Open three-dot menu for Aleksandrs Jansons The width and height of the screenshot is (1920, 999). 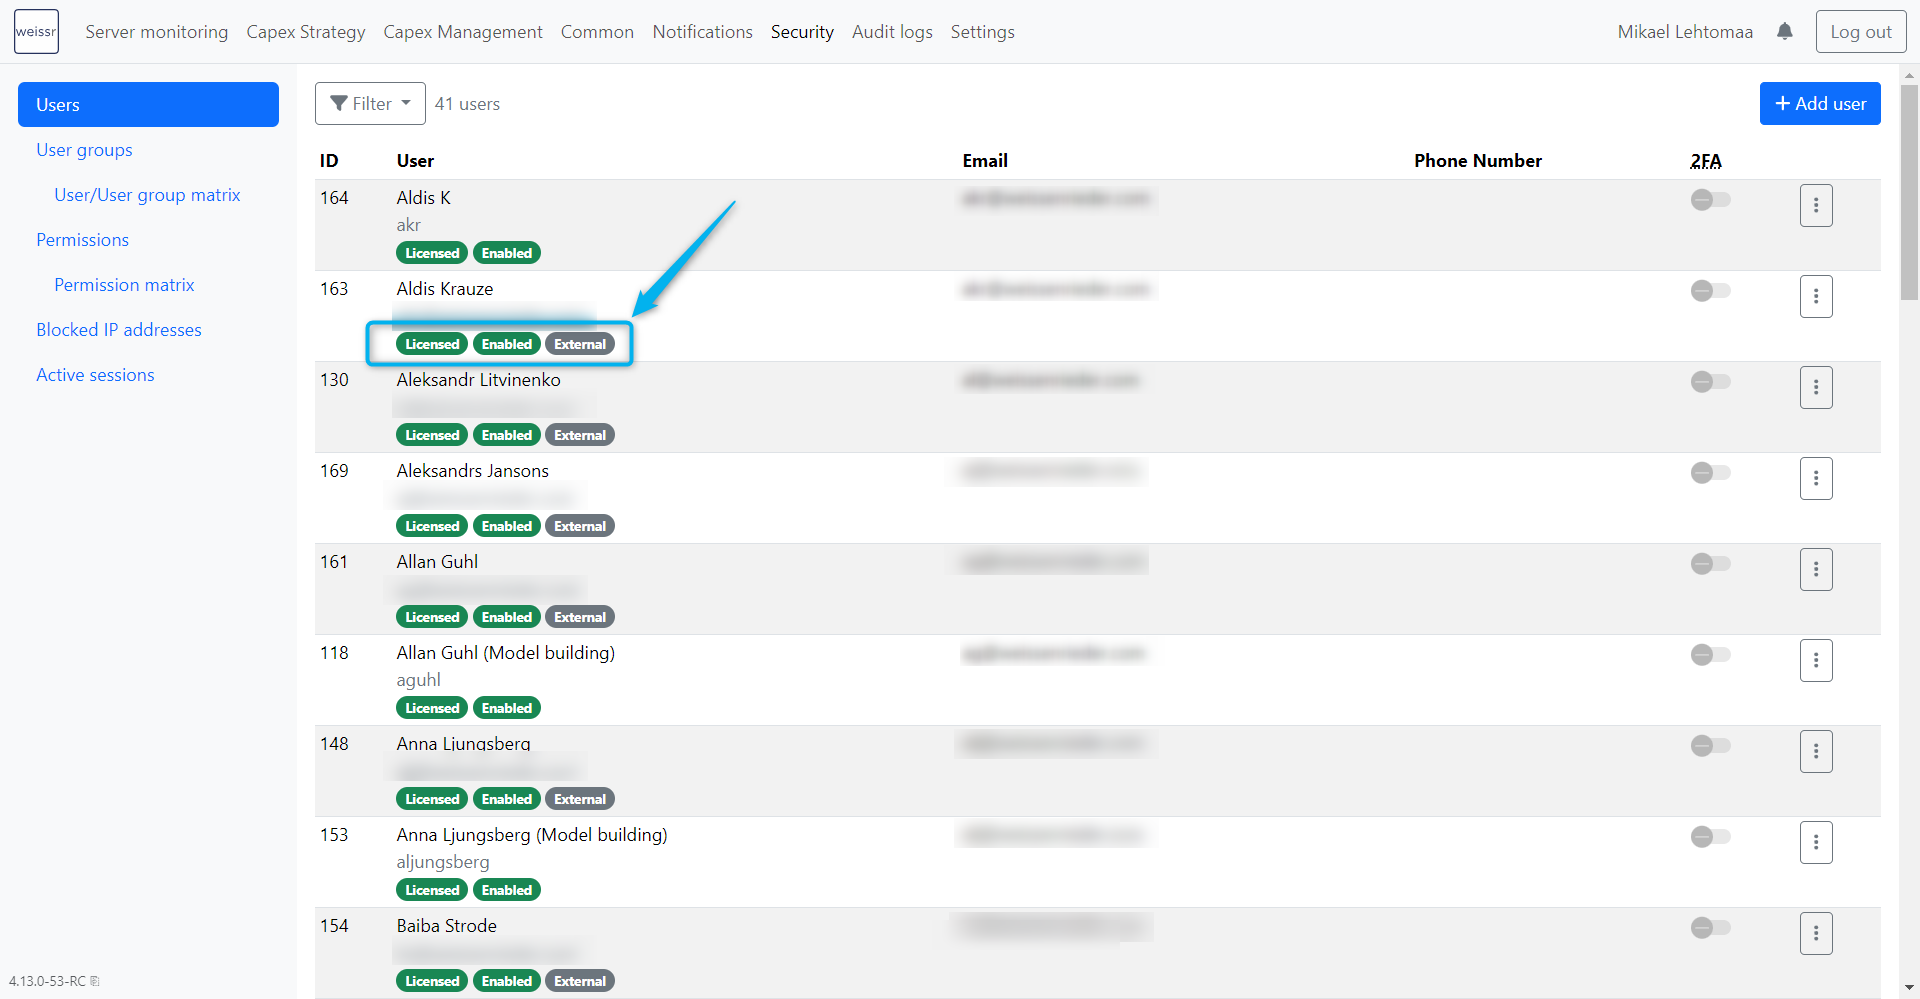point(1816,479)
